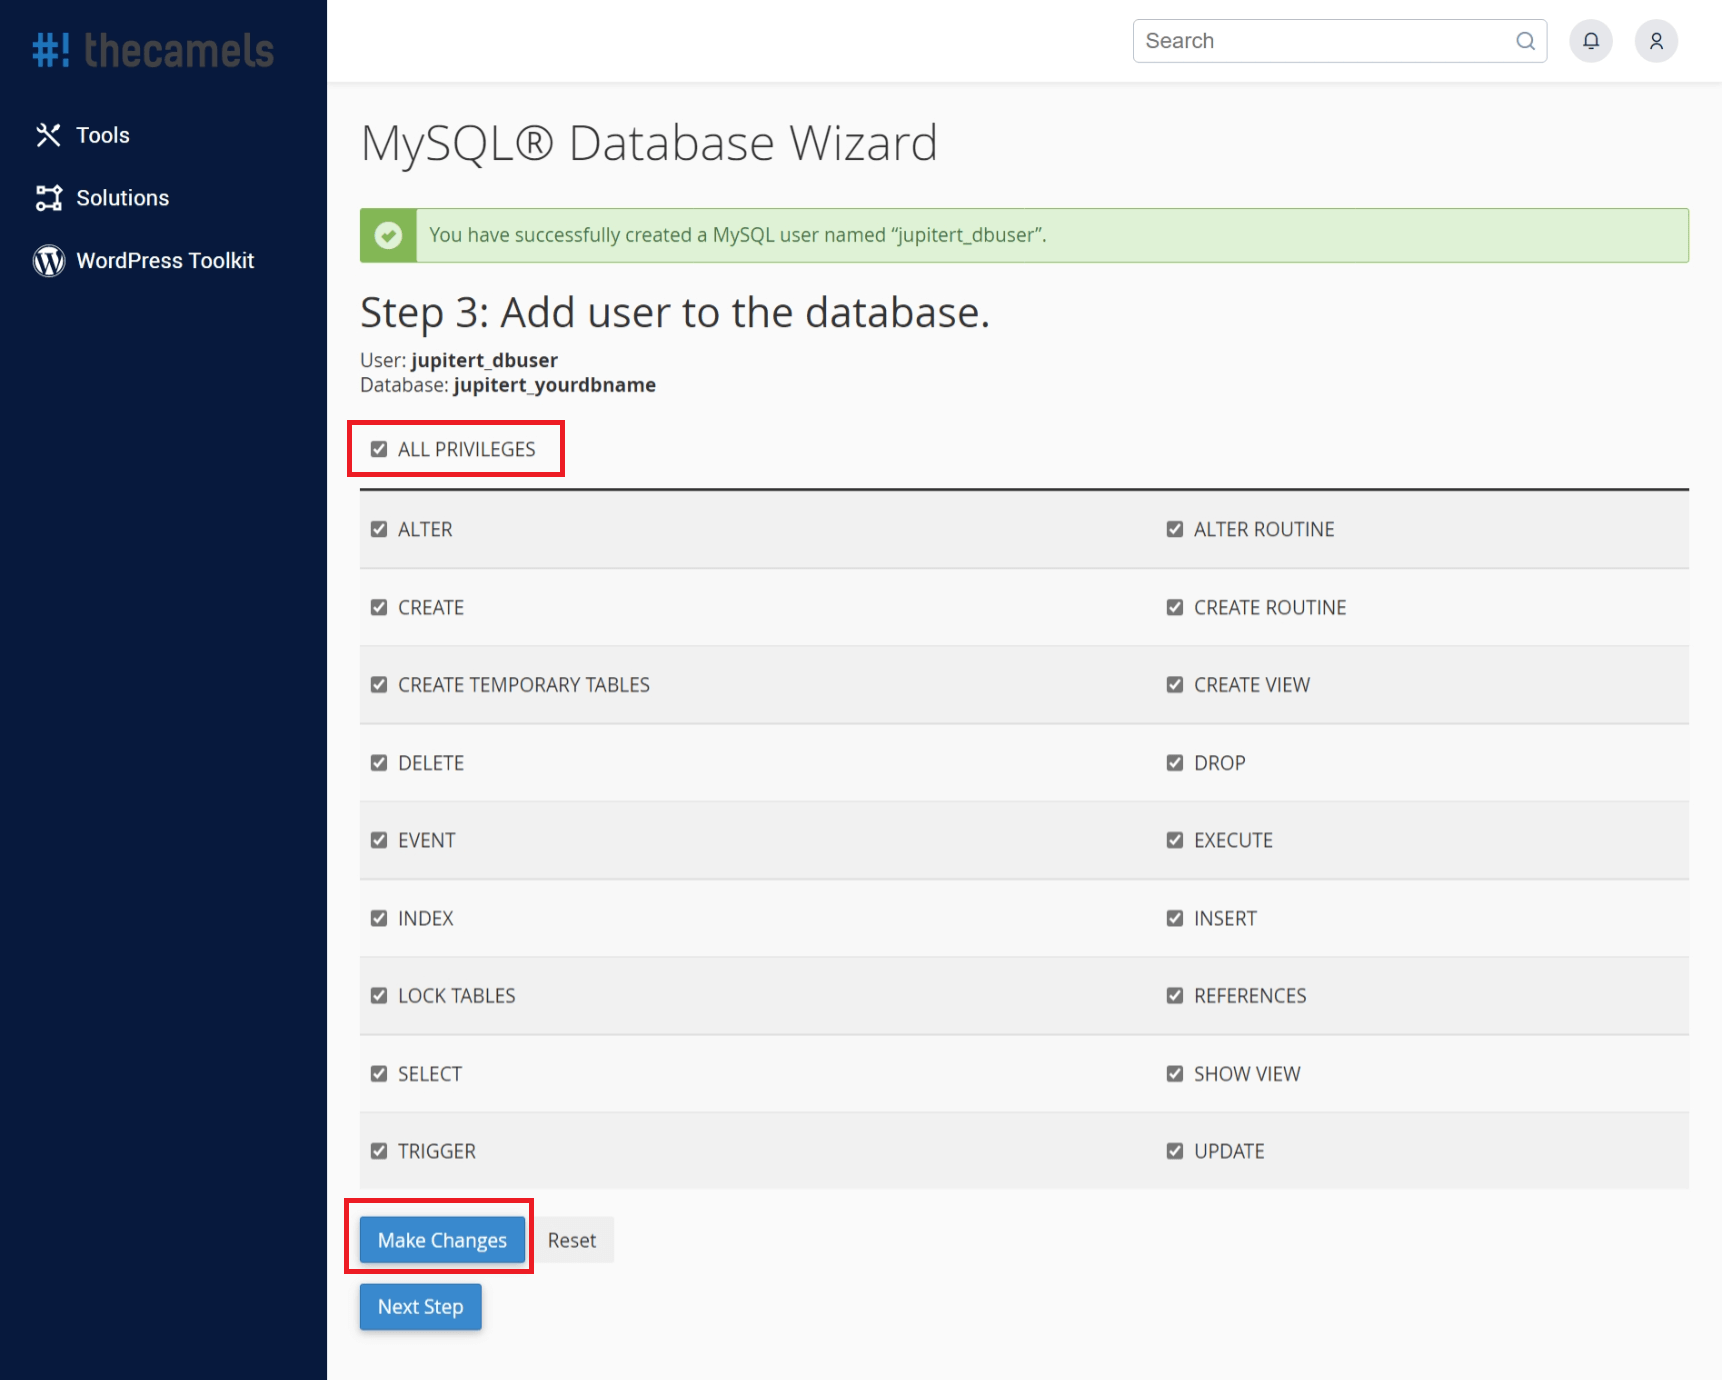Uncheck the DROP privilege checkbox
Viewport: 1722px width, 1380px height.
click(1175, 763)
